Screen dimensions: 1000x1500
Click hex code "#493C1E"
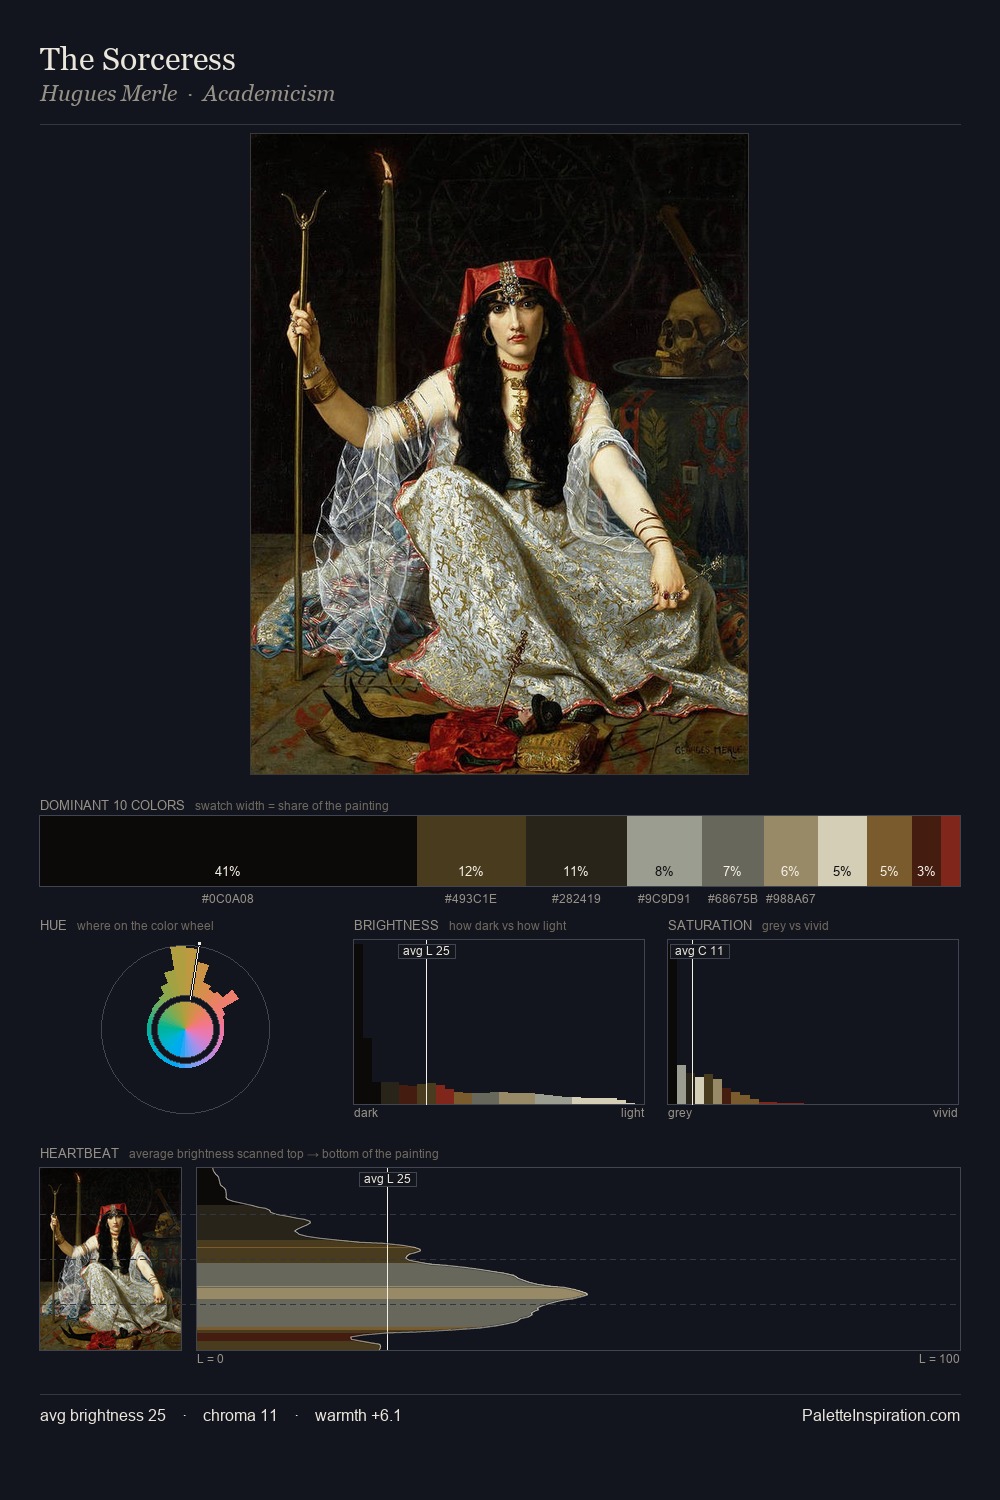point(471,898)
